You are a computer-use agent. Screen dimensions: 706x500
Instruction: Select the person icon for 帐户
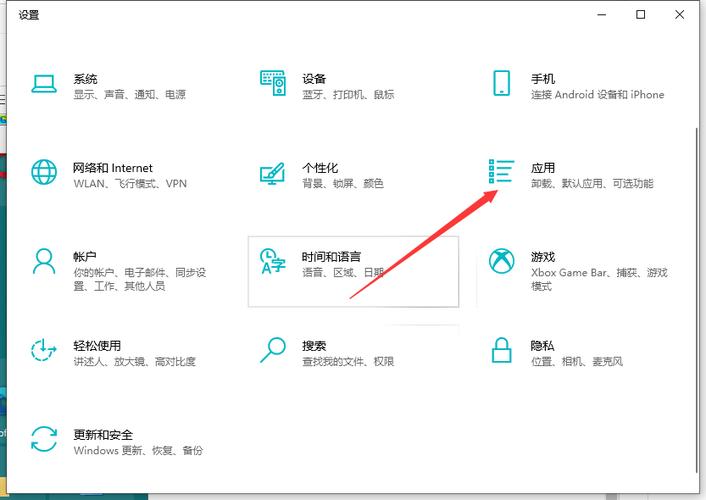(x=44, y=262)
